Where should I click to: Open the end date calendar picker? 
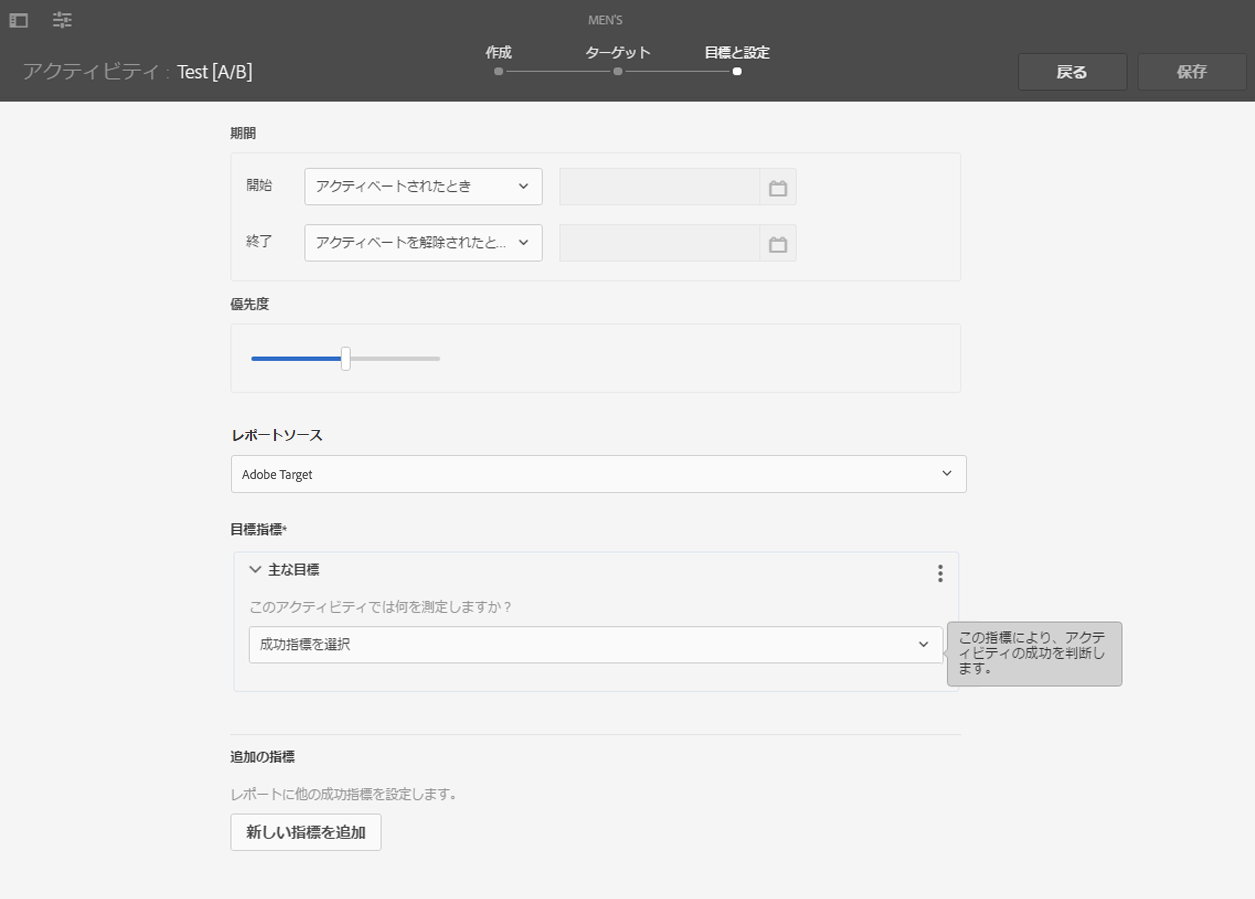point(778,243)
